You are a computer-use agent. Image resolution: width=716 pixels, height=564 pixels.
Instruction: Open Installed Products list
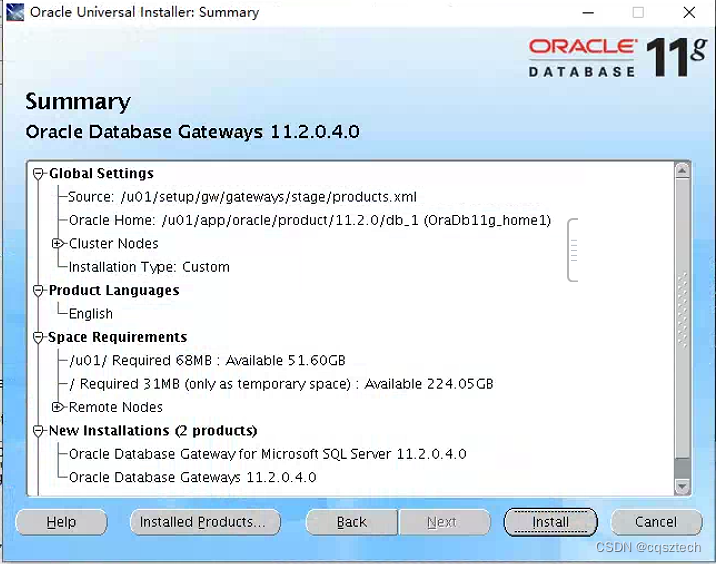pyautogui.click(x=205, y=522)
